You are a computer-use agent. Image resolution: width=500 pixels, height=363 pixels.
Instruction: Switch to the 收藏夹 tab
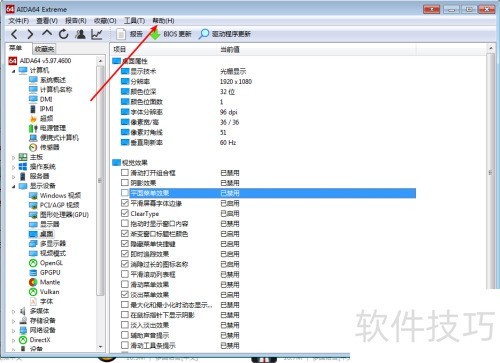tap(44, 49)
